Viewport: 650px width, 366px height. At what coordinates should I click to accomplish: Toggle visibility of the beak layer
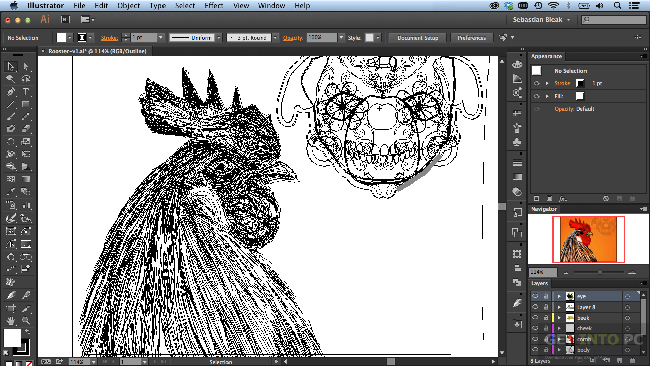tap(535, 318)
